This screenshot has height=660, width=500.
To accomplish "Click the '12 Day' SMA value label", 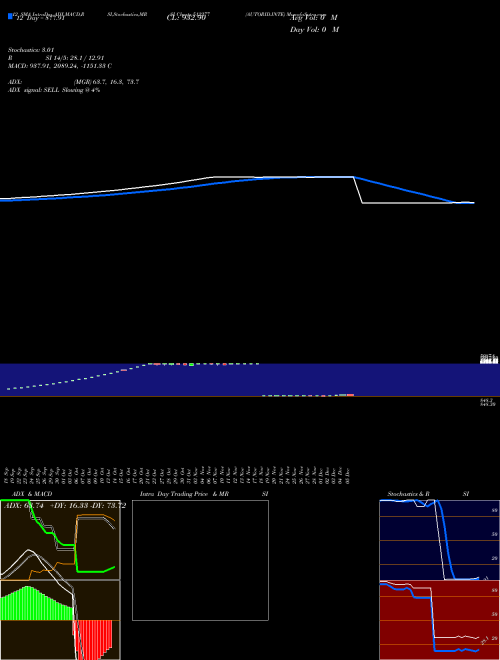I will [40, 18].
